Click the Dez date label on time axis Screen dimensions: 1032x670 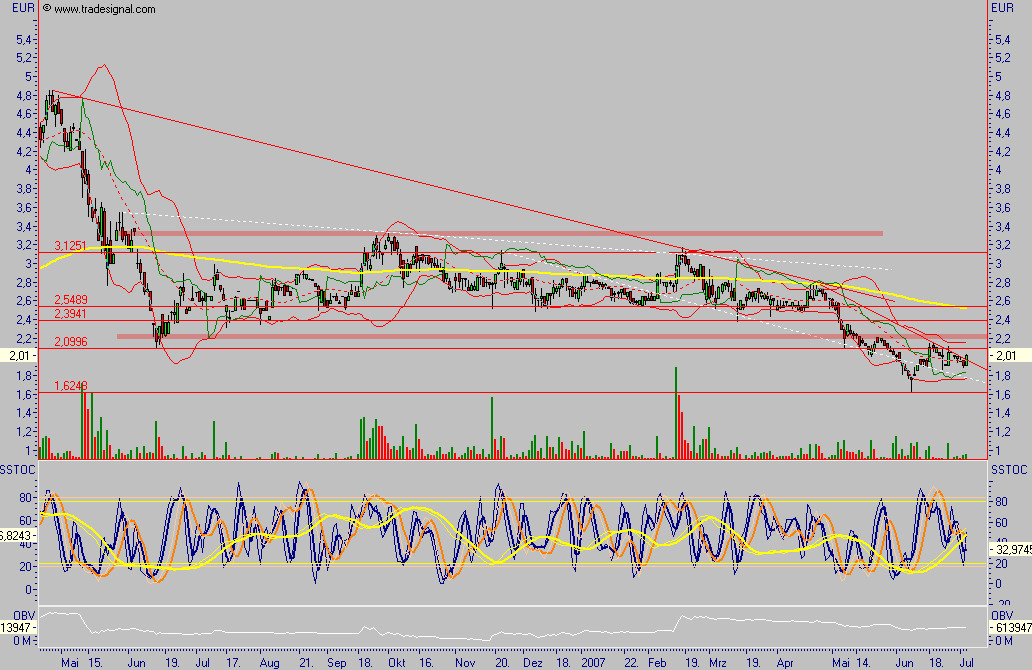pos(532,663)
